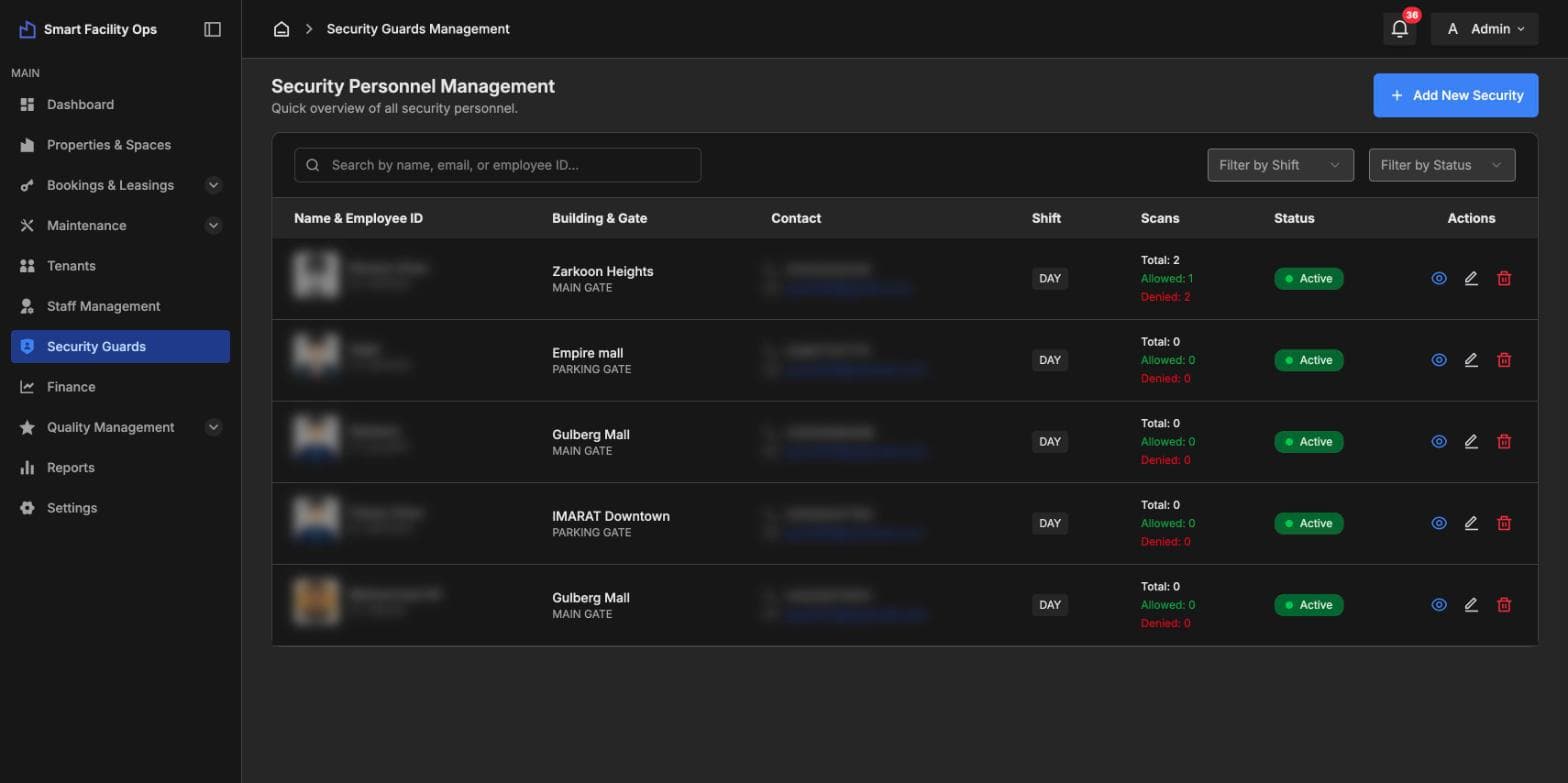View details of Zarkoon Heights guard
This screenshot has height=783, width=1568.
pyautogui.click(x=1439, y=279)
